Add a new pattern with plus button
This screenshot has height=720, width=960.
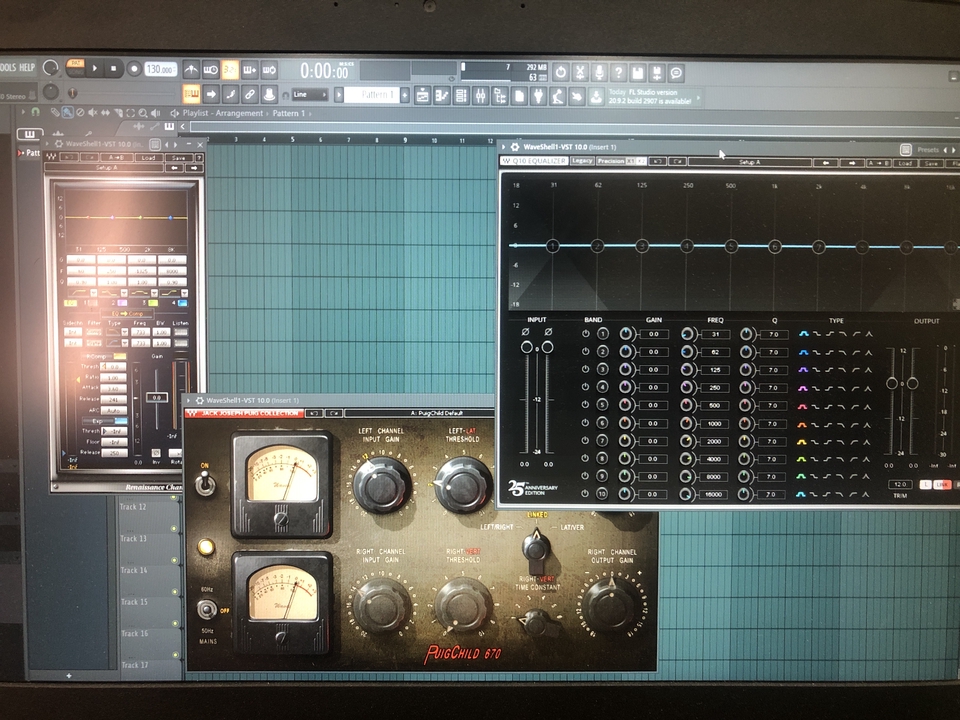coord(405,96)
